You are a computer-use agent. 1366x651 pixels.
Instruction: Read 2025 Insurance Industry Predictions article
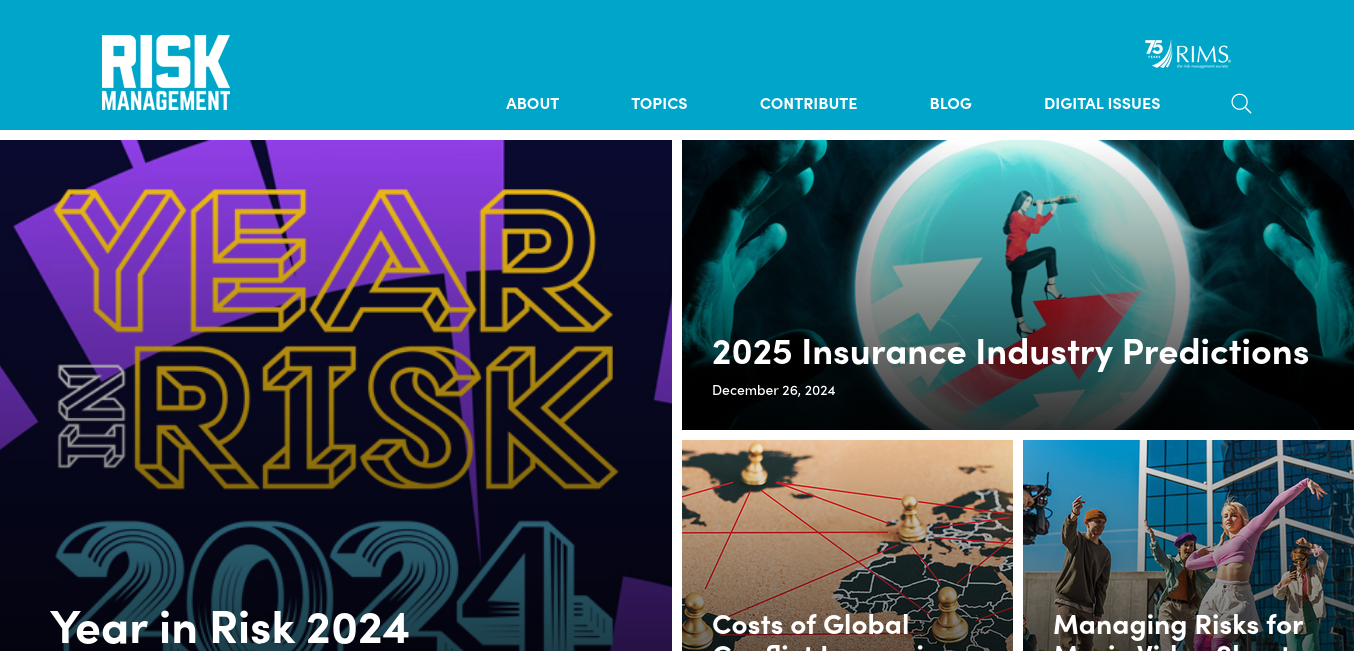tap(1010, 352)
